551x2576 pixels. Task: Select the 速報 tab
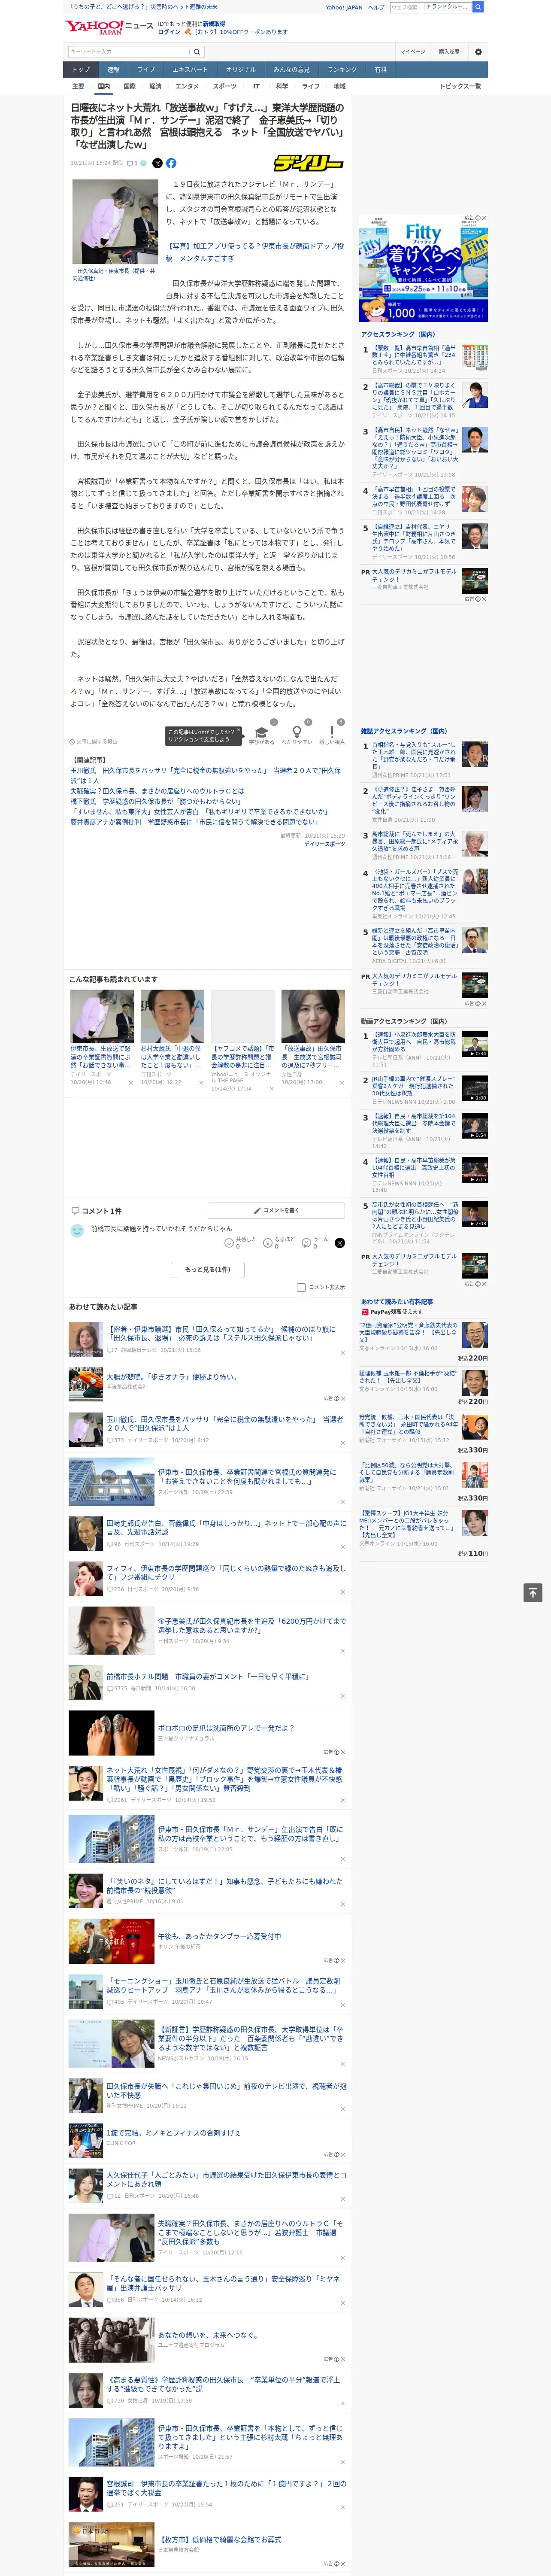[x=113, y=69]
